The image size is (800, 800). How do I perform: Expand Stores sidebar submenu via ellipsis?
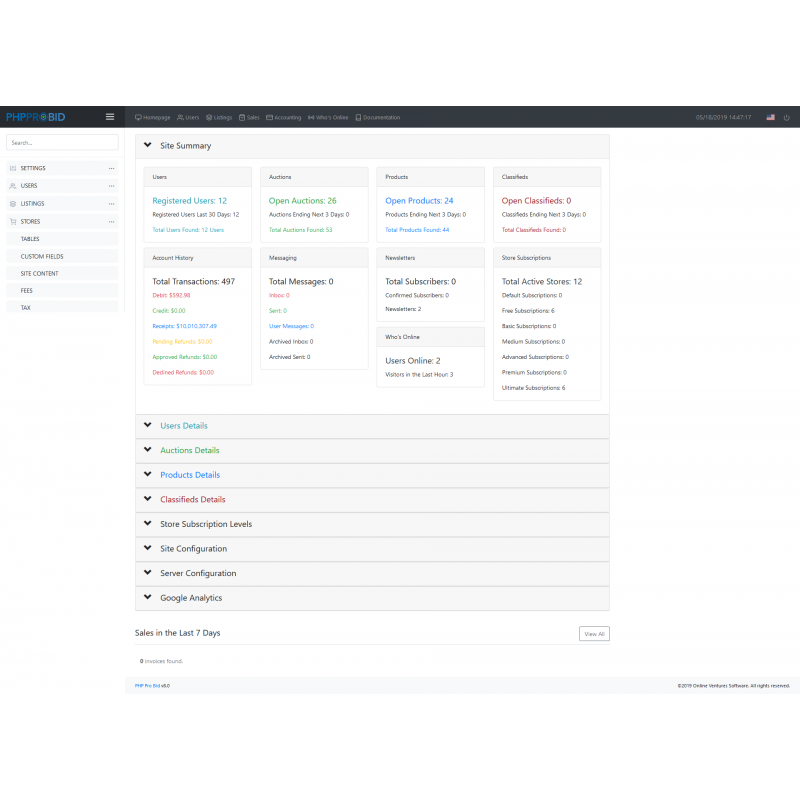[111, 222]
